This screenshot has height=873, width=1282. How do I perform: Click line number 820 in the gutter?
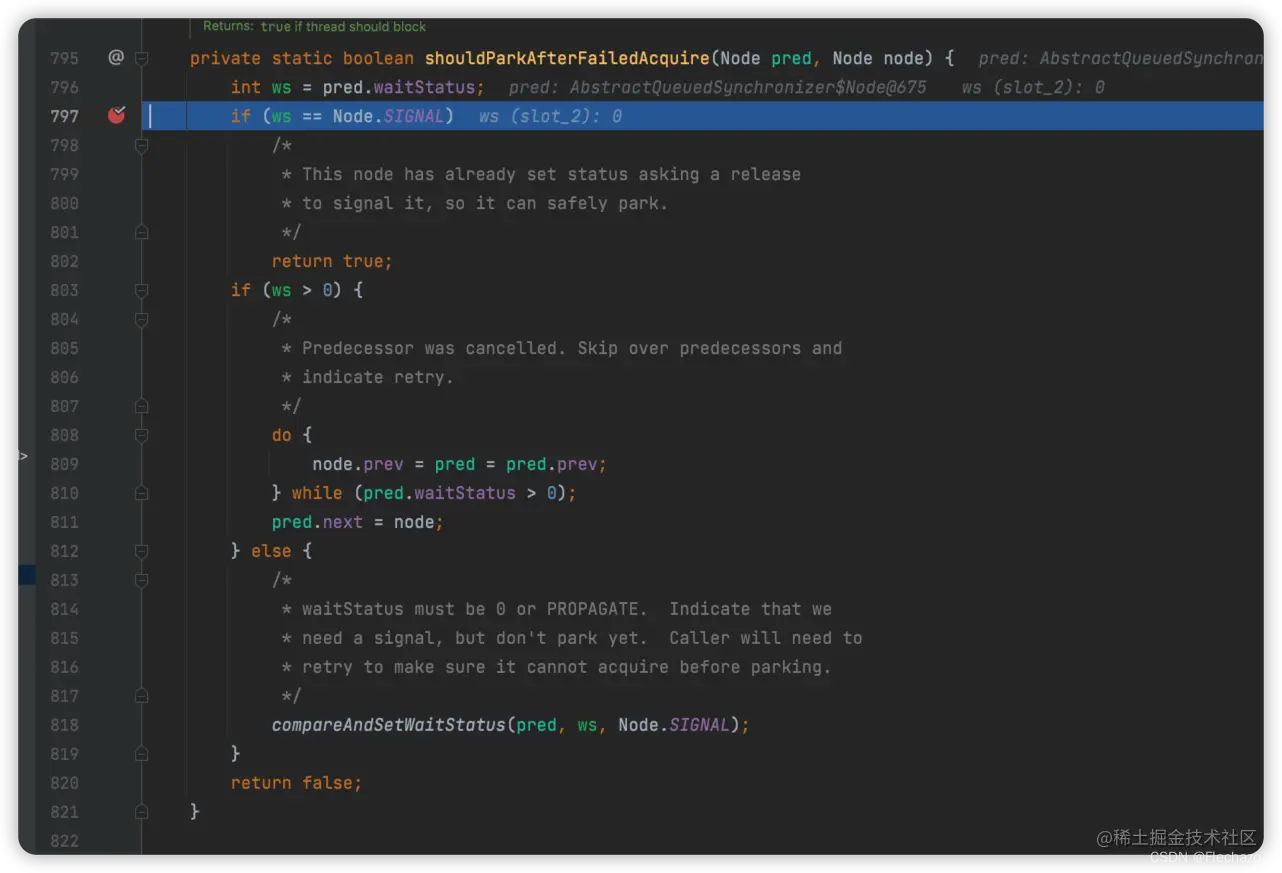[64, 783]
